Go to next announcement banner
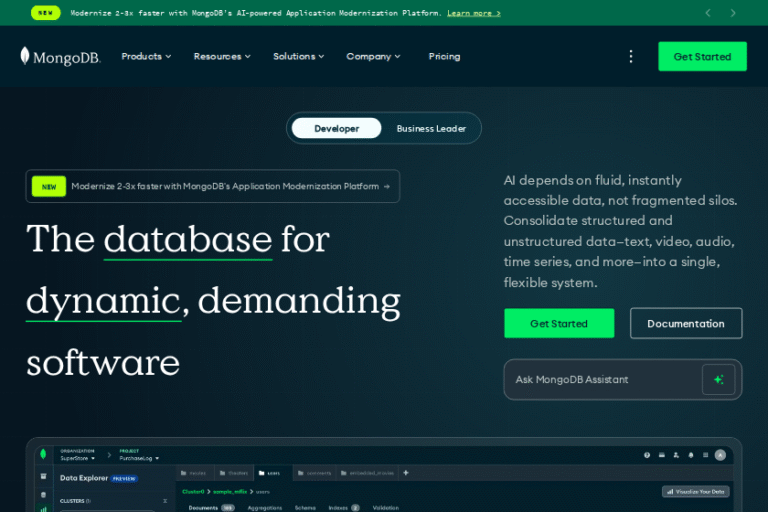Viewport: 768px width, 512px height. click(733, 13)
